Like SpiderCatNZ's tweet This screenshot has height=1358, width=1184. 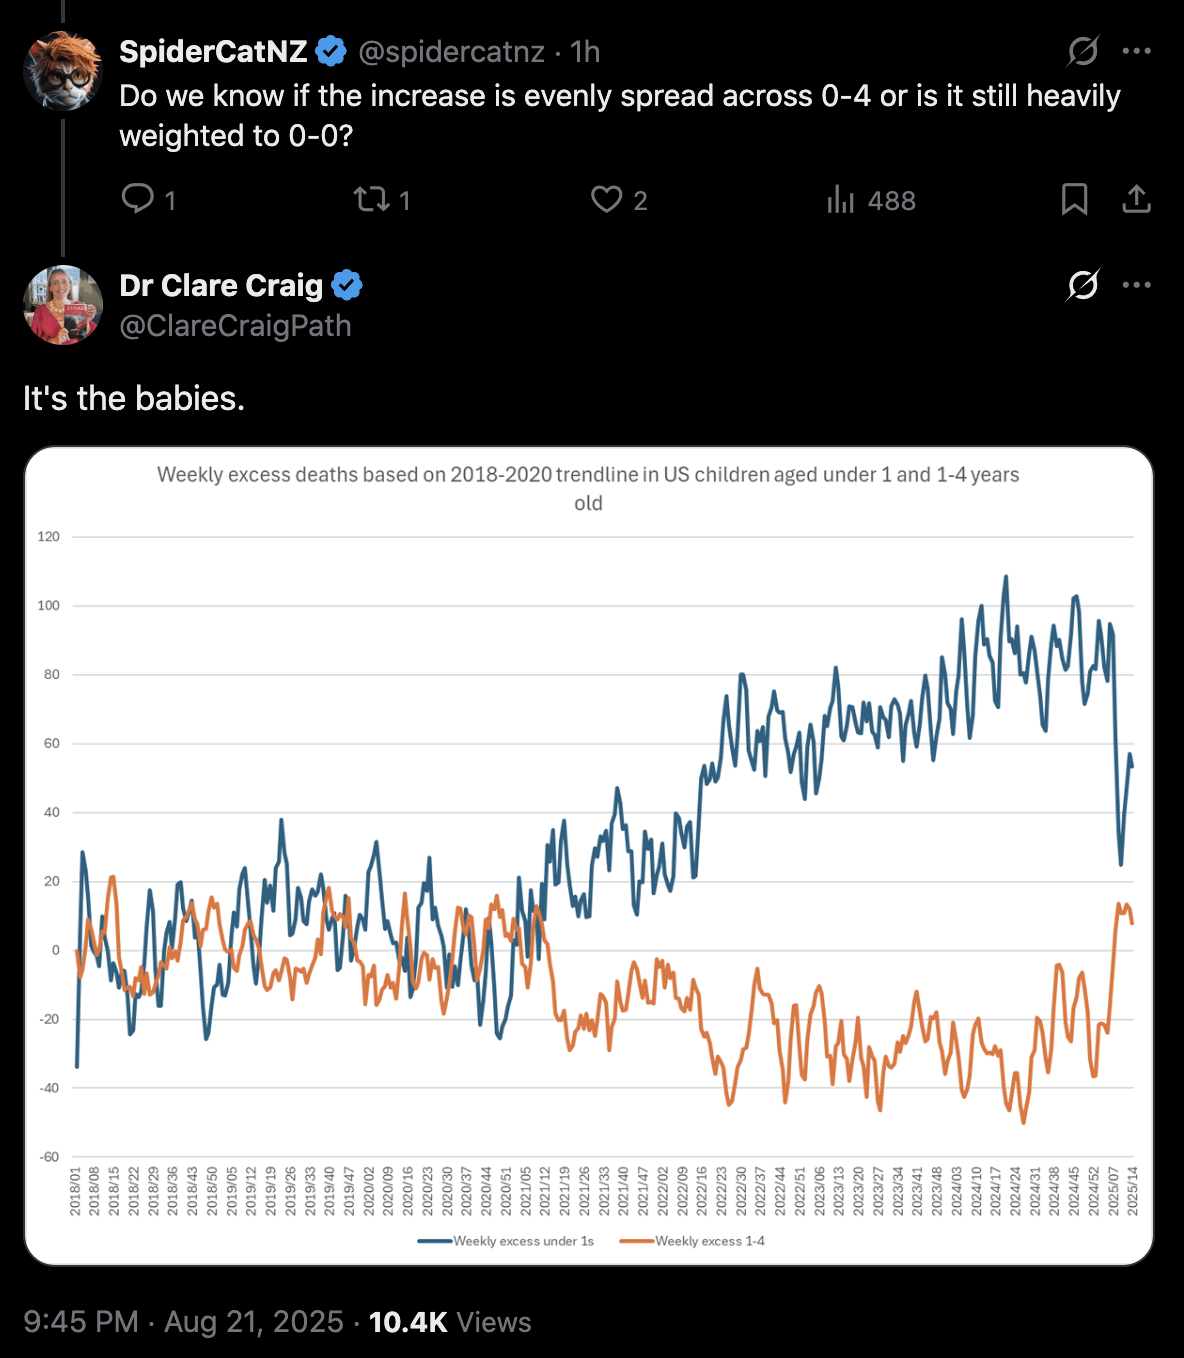[606, 199]
